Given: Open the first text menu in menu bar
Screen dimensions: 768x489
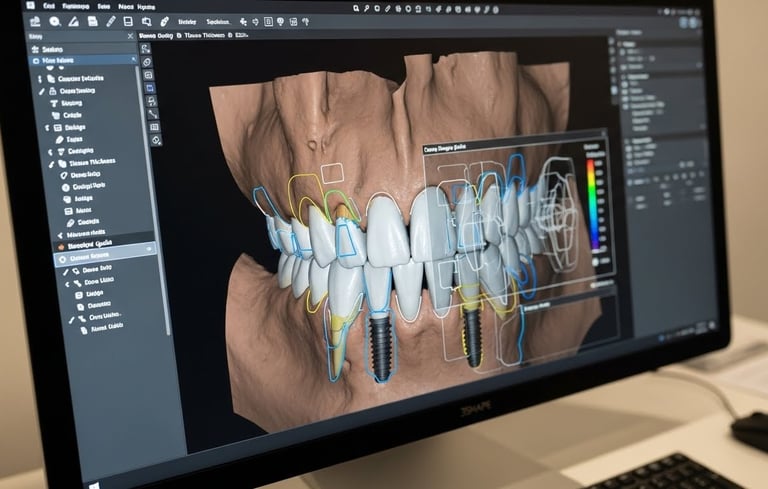Looking at the screenshot, I should tap(49, 6).
